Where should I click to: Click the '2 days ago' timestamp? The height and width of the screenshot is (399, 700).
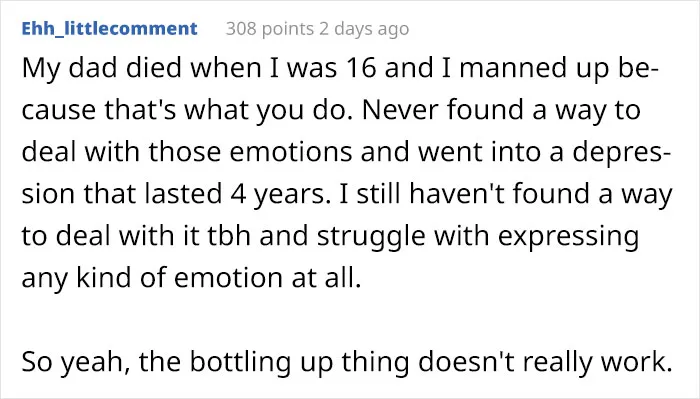point(364,29)
